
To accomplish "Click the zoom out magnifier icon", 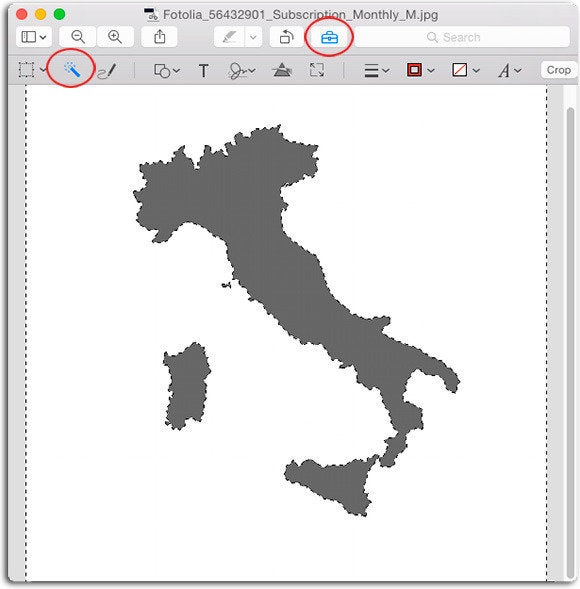I will coord(78,37).
